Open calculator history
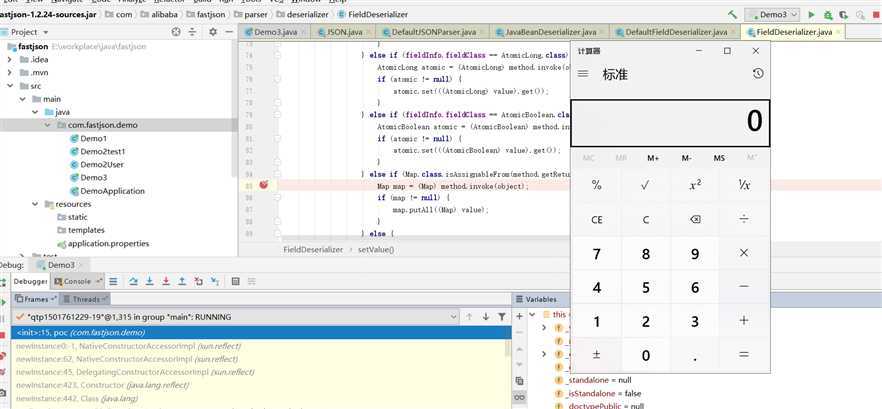This screenshot has height=409, width=882. click(x=758, y=74)
